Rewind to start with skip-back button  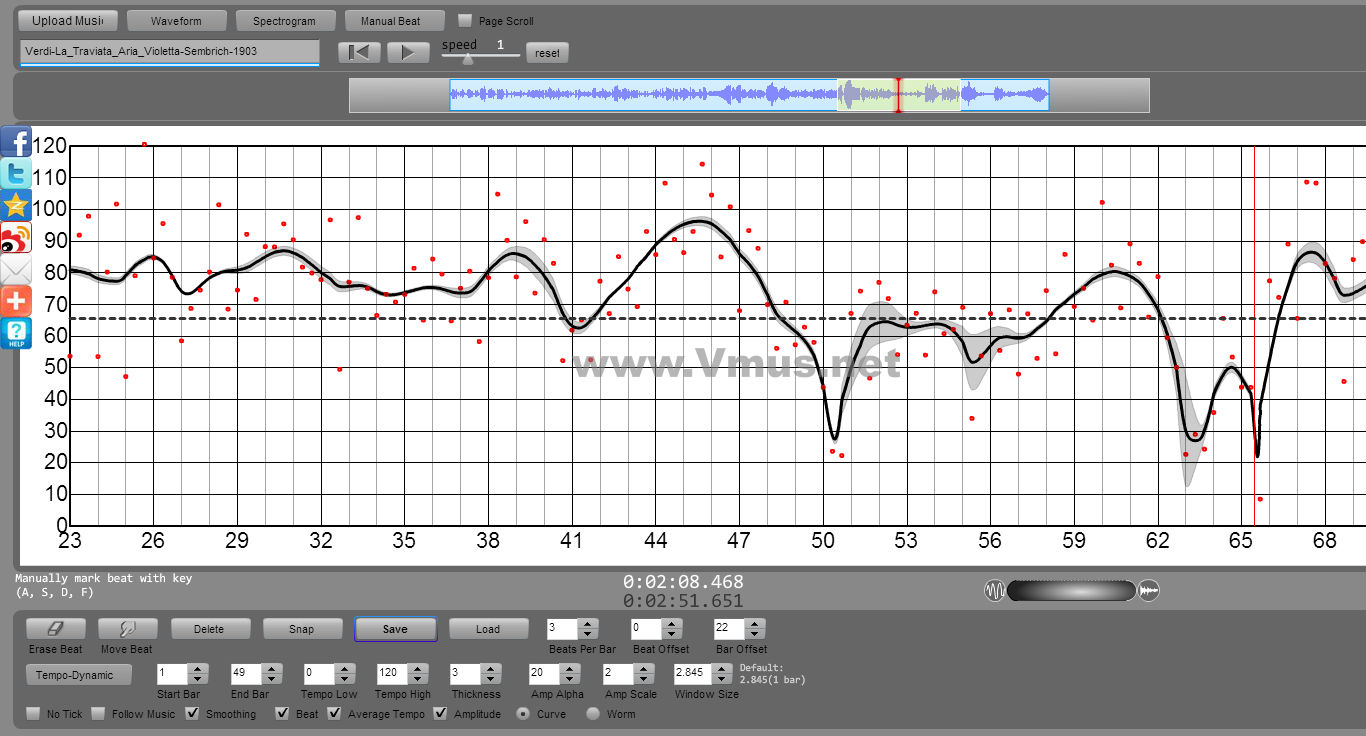point(359,53)
